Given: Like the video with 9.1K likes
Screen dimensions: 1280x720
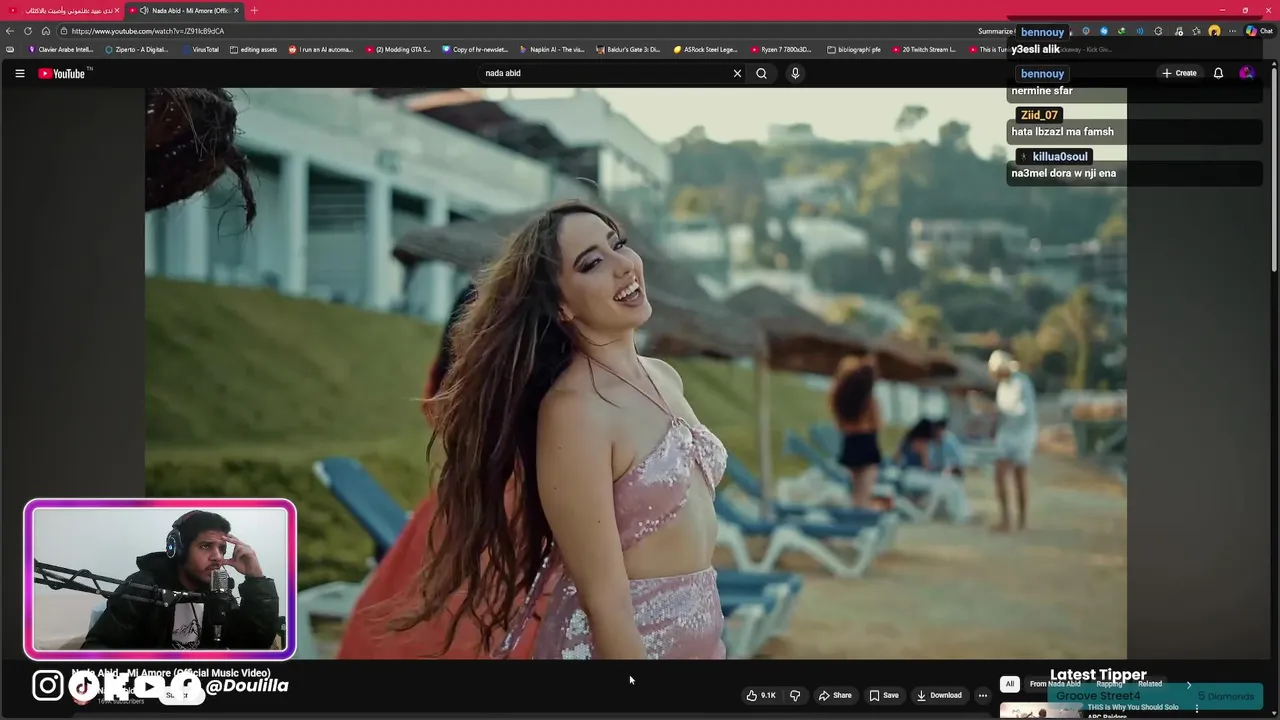Looking at the screenshot, I should (x=761, y=695).
